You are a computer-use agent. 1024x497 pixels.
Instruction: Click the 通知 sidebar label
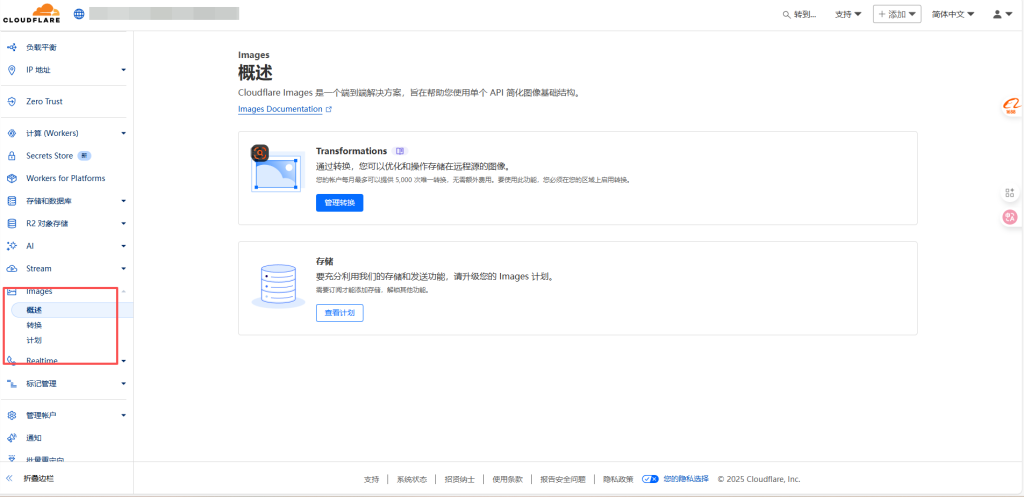(34, 438)
